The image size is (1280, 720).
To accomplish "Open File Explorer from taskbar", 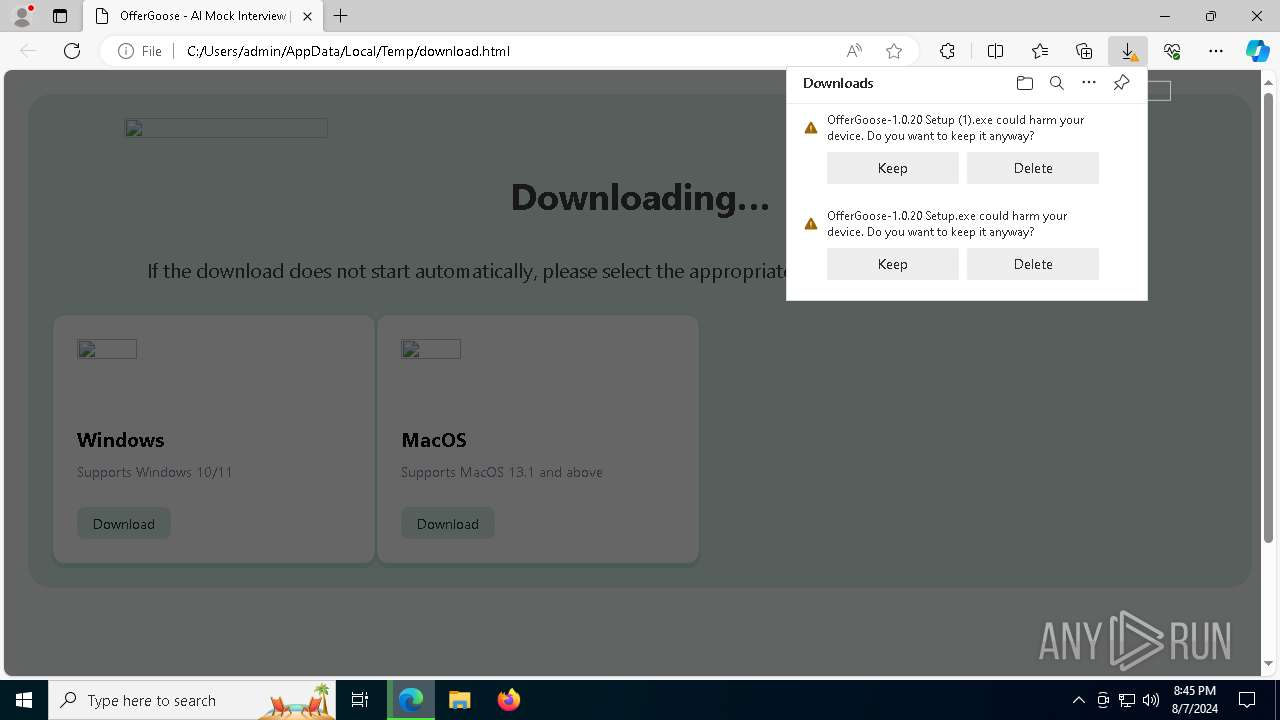I will [459, 700].
